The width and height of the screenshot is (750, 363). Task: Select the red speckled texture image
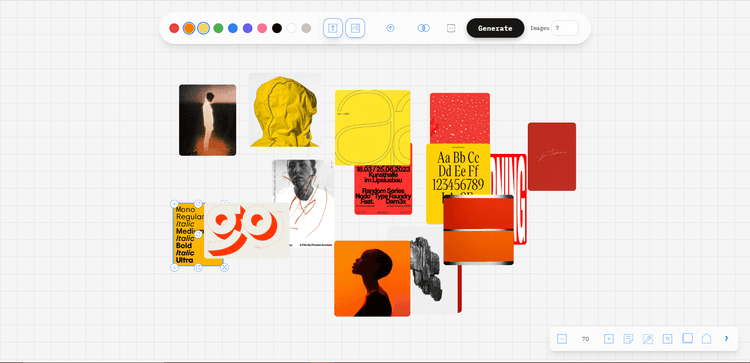click(x=460, y=118)
